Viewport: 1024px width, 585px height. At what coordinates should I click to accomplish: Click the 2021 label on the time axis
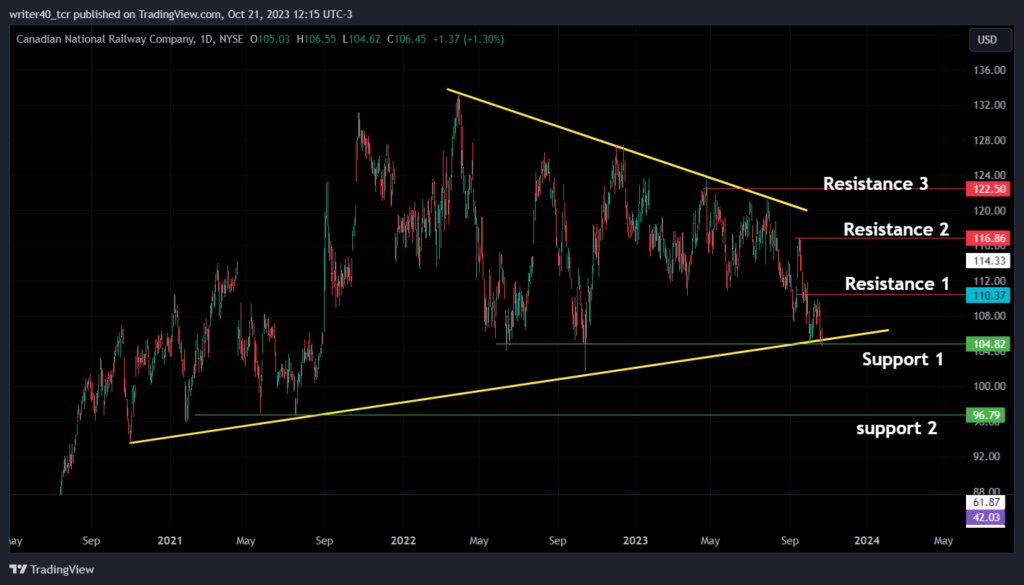(x=170, y=541)
